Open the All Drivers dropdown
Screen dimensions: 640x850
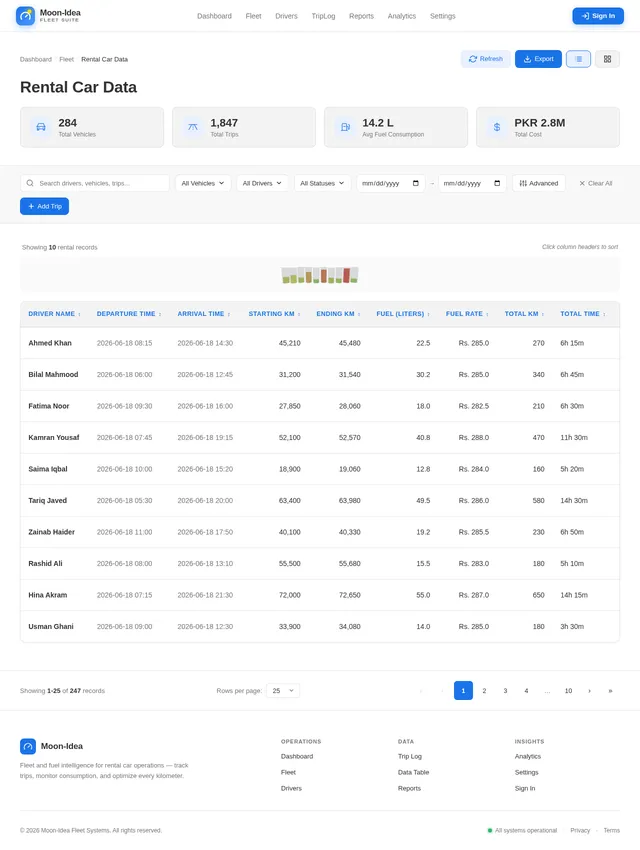[262, 183]
